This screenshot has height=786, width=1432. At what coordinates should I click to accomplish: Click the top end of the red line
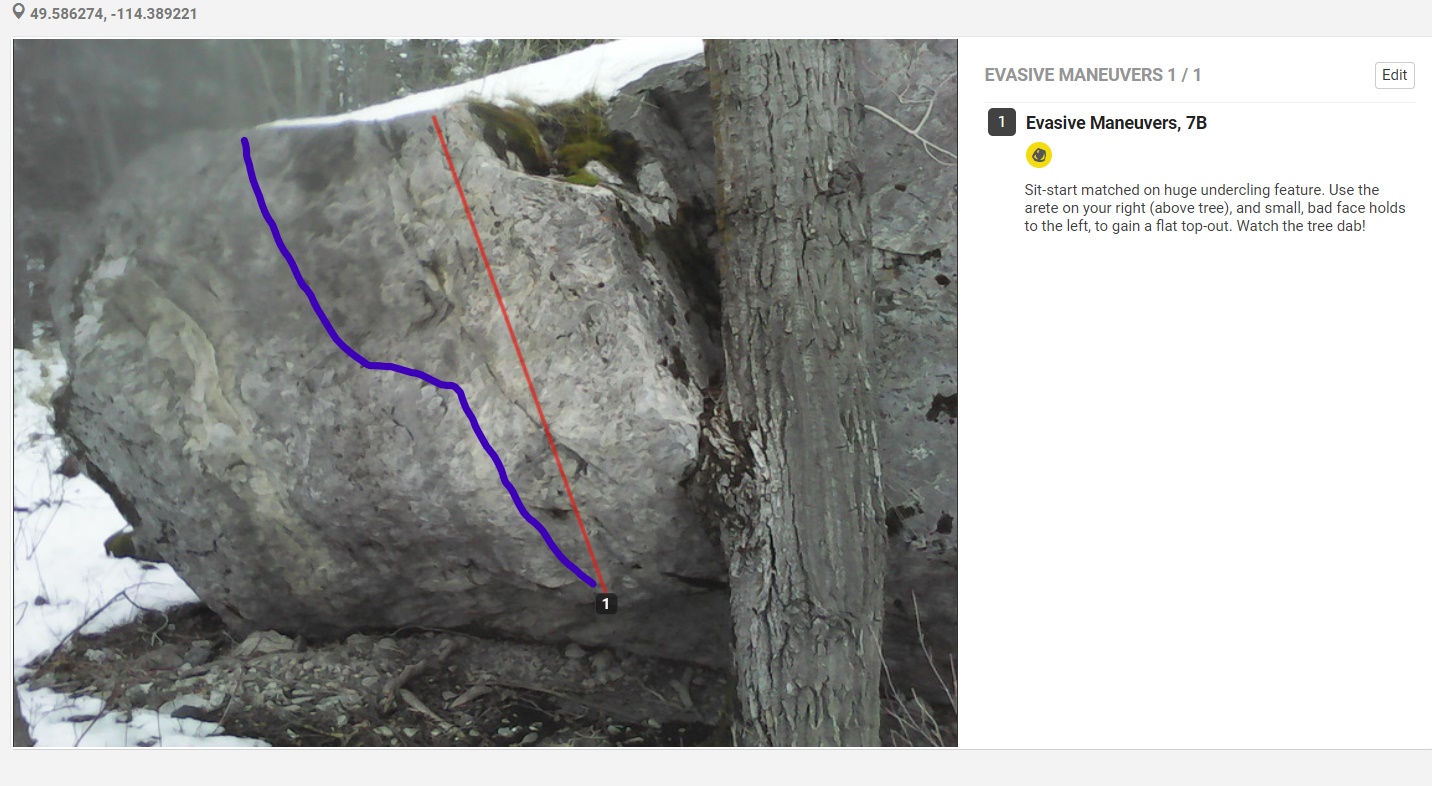434,119
